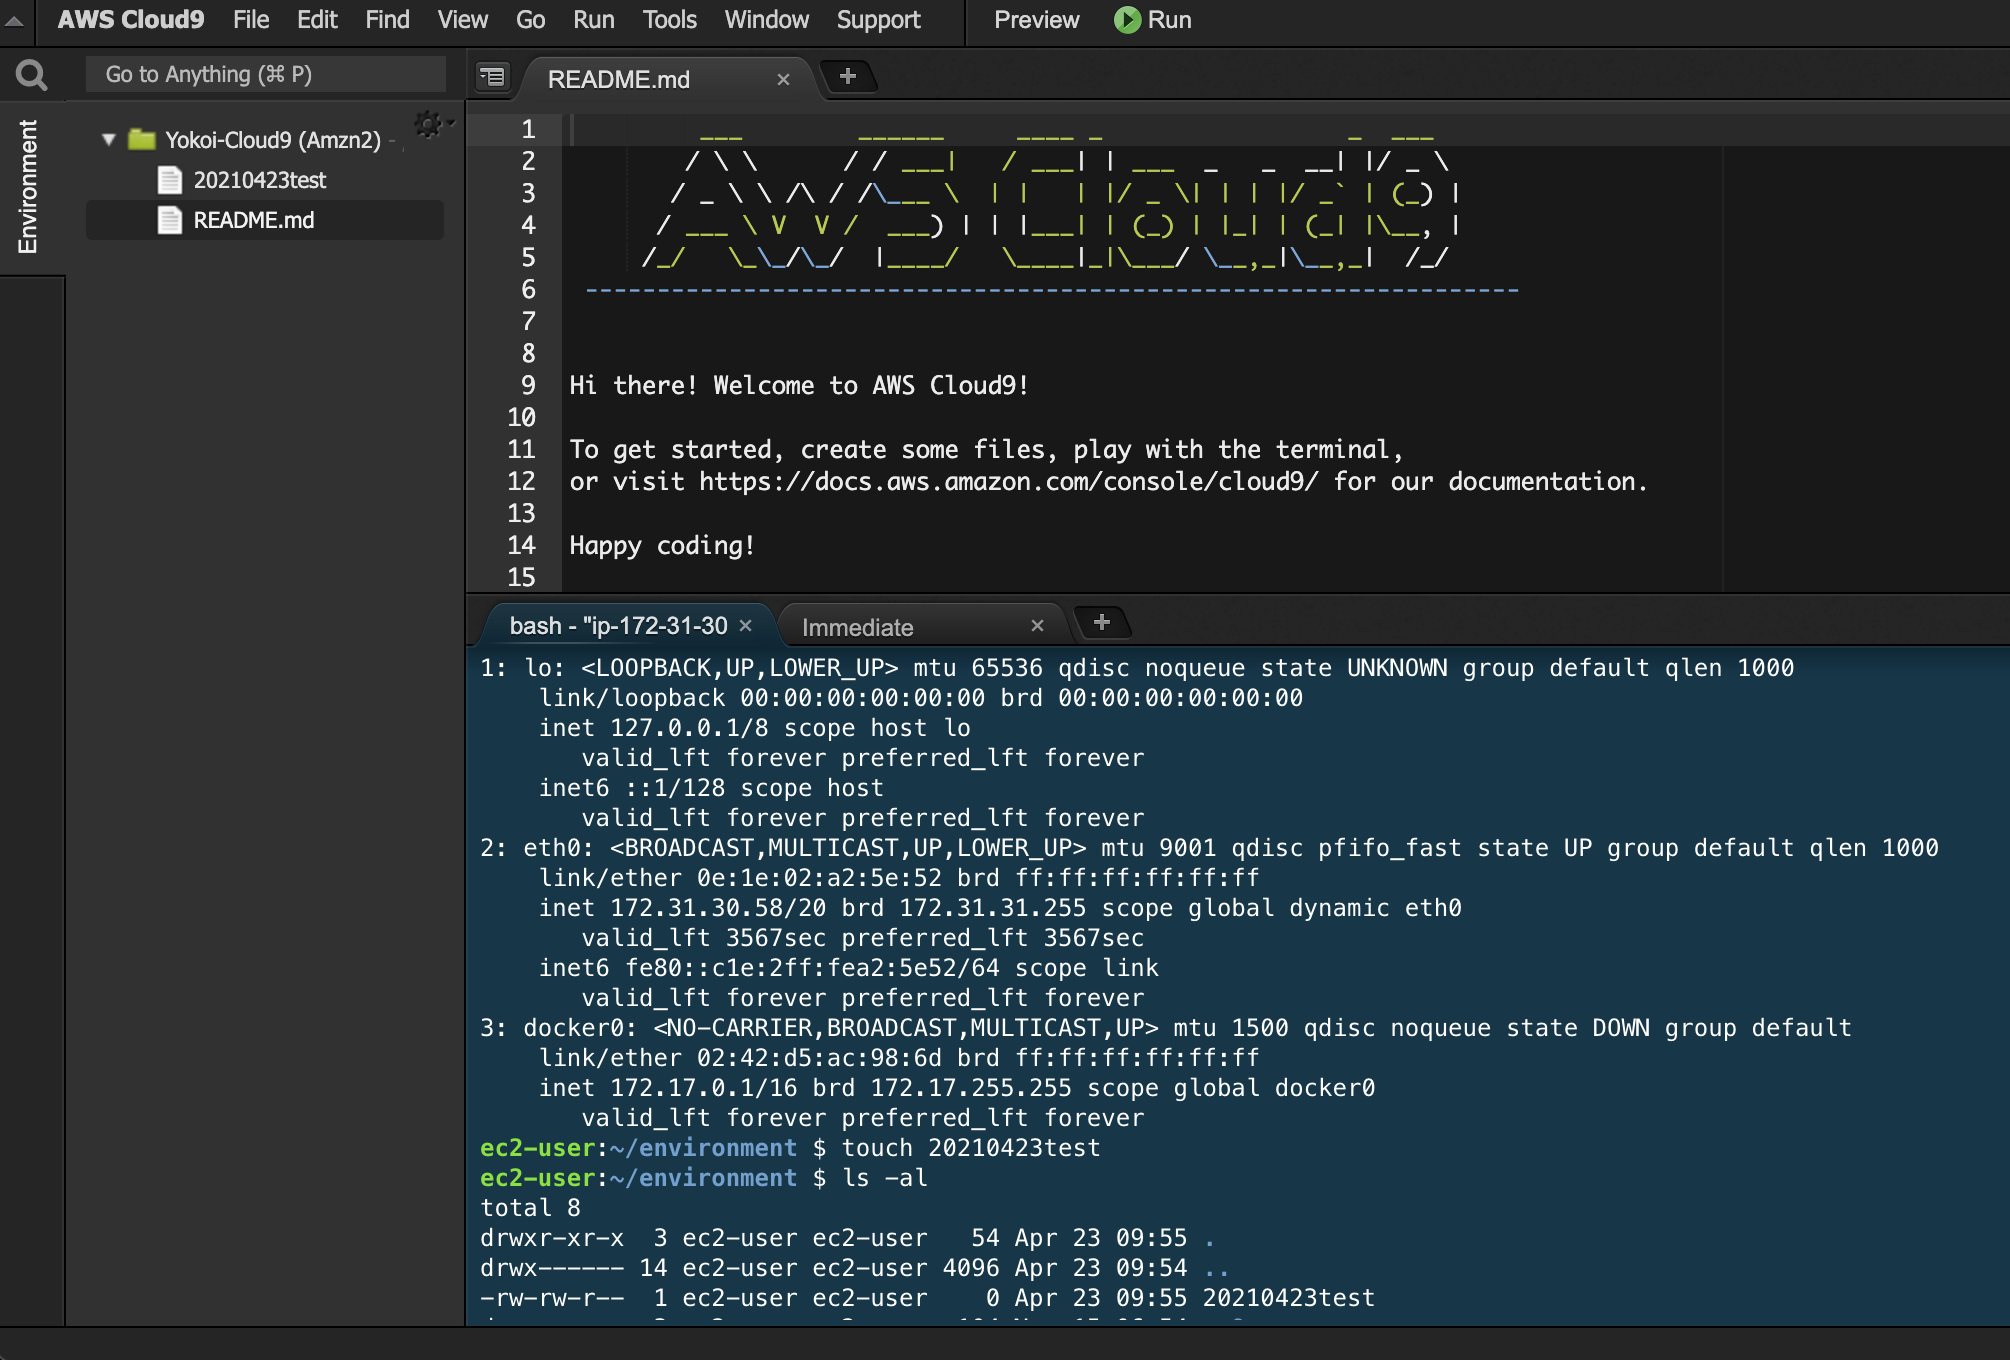This screenshot has height=1360, width=2010.
Task: Switch to the Immediate tab
Action: (857, 626)
